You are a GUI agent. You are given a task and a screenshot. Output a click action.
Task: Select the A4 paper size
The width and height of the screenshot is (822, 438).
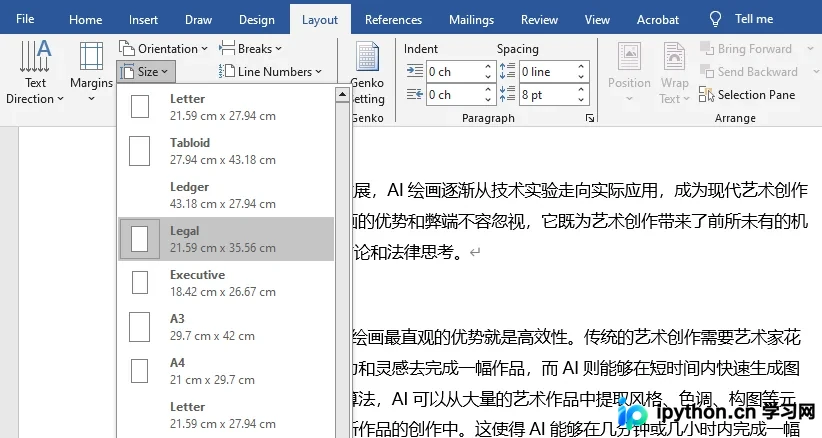coord(226,371)
